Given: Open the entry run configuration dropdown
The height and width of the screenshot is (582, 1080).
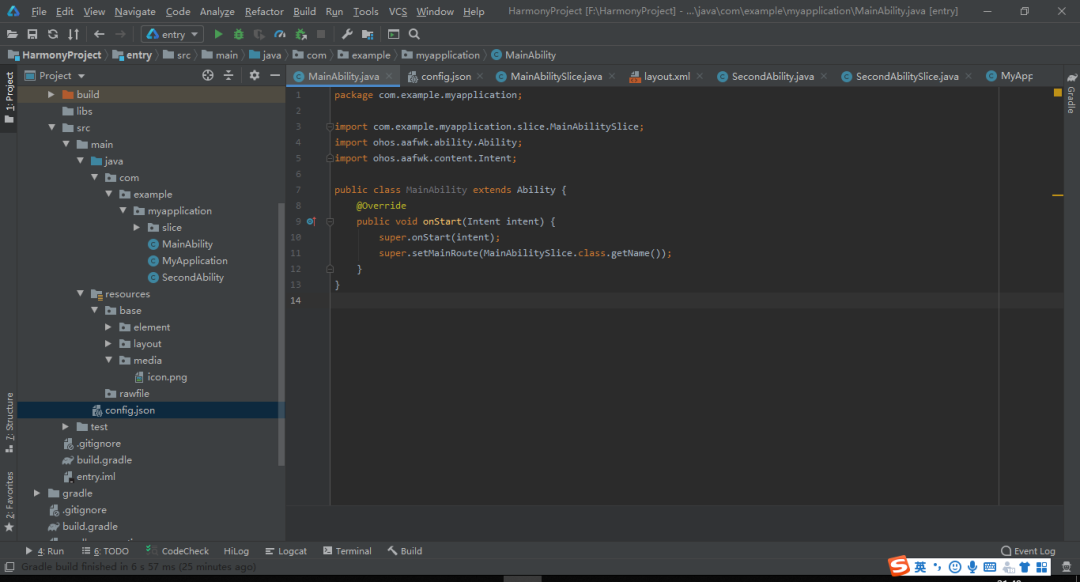Looking at the screenshot, I should 173,34.
